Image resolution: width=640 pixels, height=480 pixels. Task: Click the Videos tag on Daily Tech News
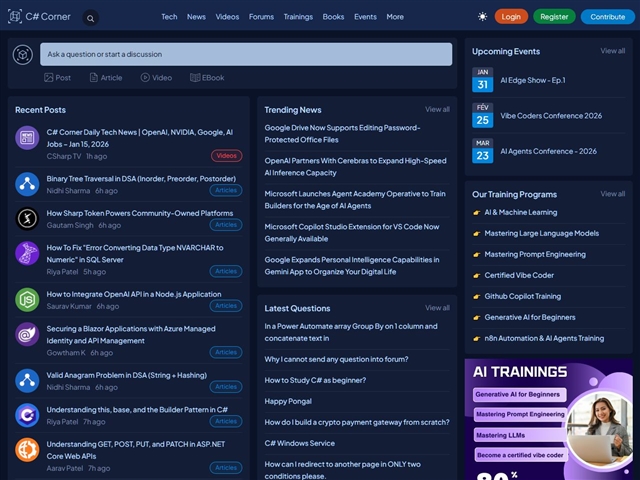pos(226,156)
